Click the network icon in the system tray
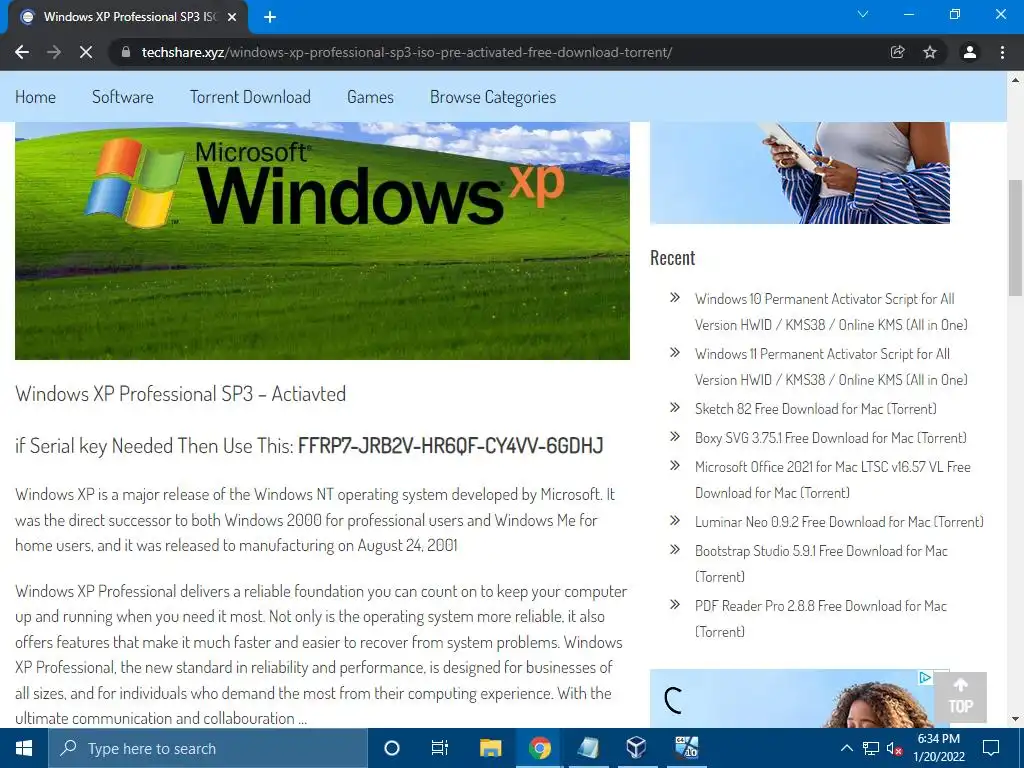The width and height of the screenshot is (1024, 768). (x=871, y=748)
